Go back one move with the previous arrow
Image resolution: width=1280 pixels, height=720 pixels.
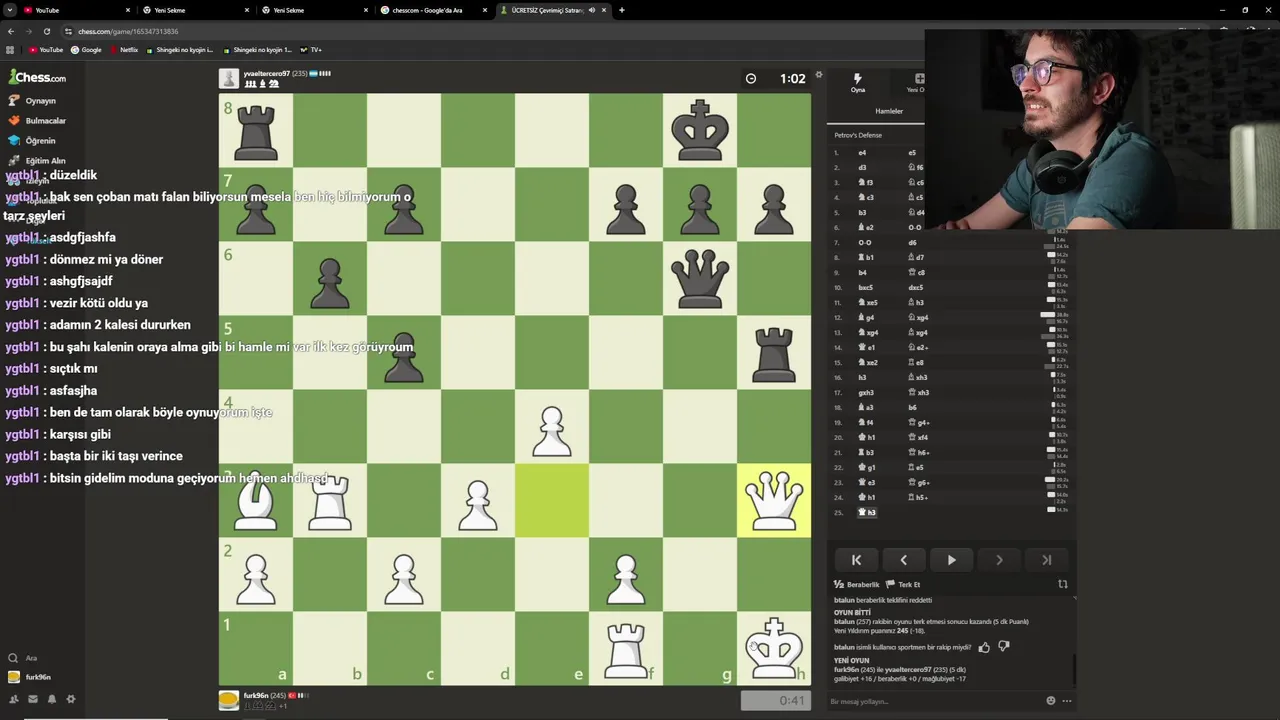903,560
